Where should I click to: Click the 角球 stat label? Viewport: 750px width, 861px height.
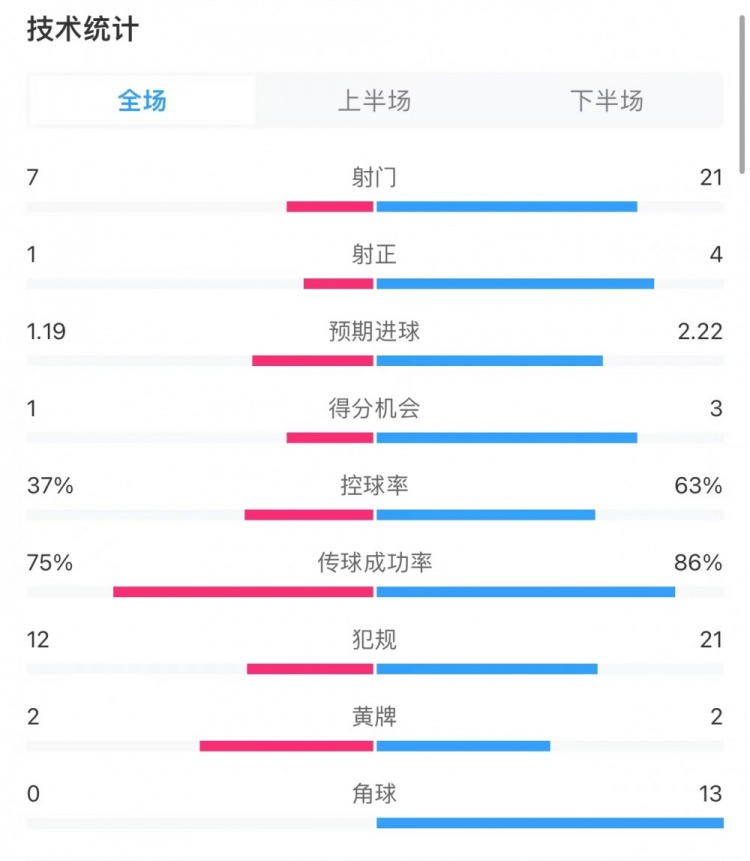[374, 793]
